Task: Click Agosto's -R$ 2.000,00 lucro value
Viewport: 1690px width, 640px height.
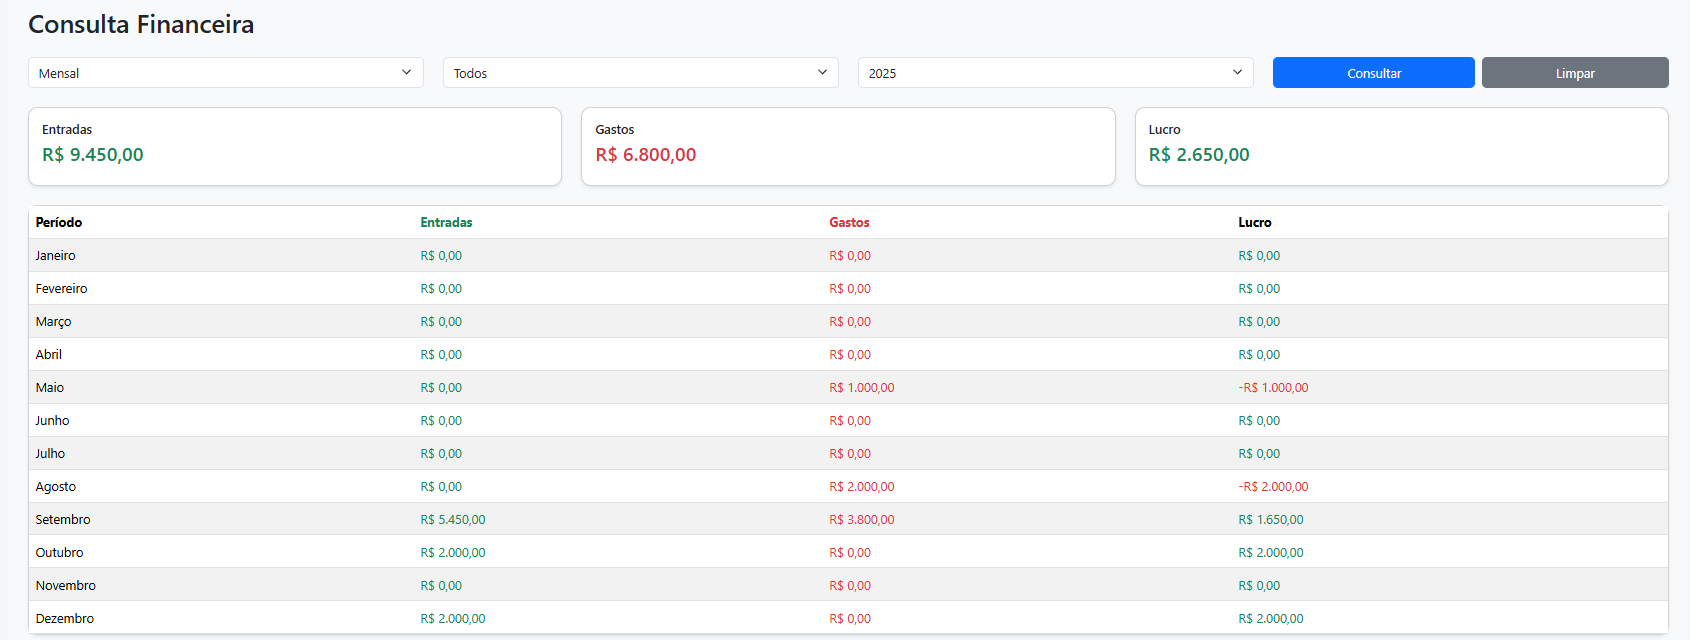Action: (x=1273, y=486)
